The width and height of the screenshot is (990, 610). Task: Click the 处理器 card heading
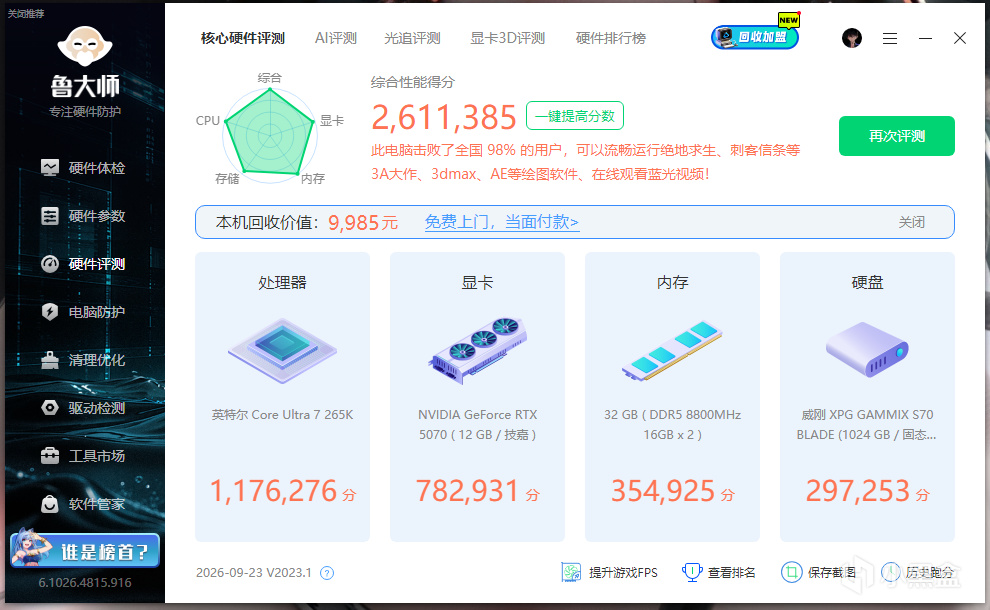pos(282,283)
